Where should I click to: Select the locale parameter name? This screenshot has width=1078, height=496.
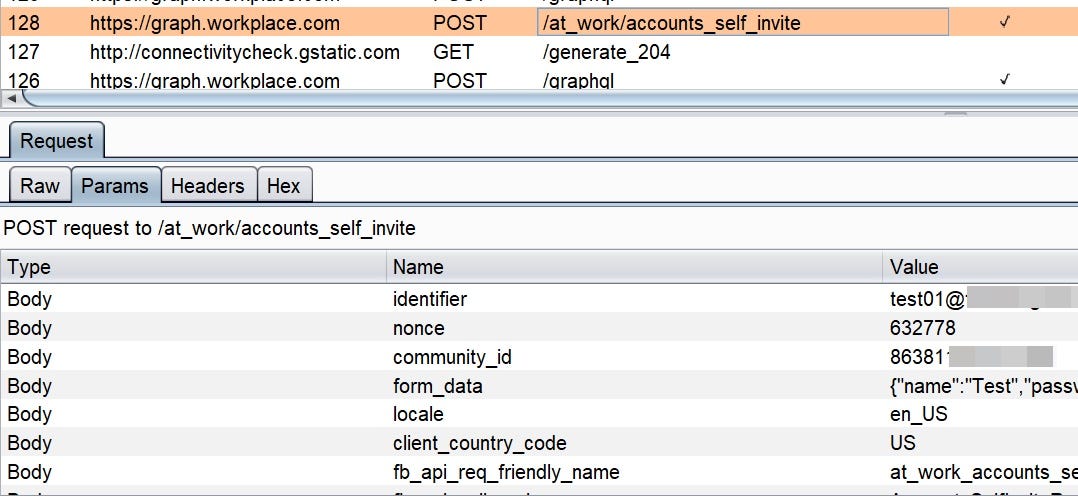pyautogui.click(x=418, y=414)
